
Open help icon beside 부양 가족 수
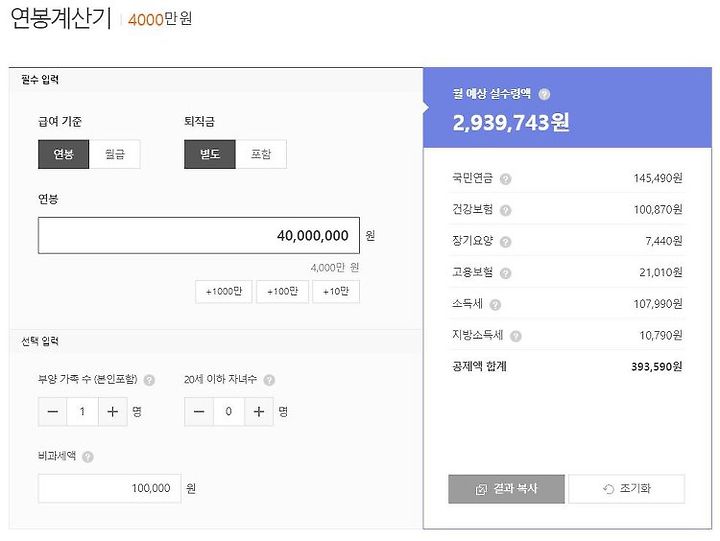149,380
